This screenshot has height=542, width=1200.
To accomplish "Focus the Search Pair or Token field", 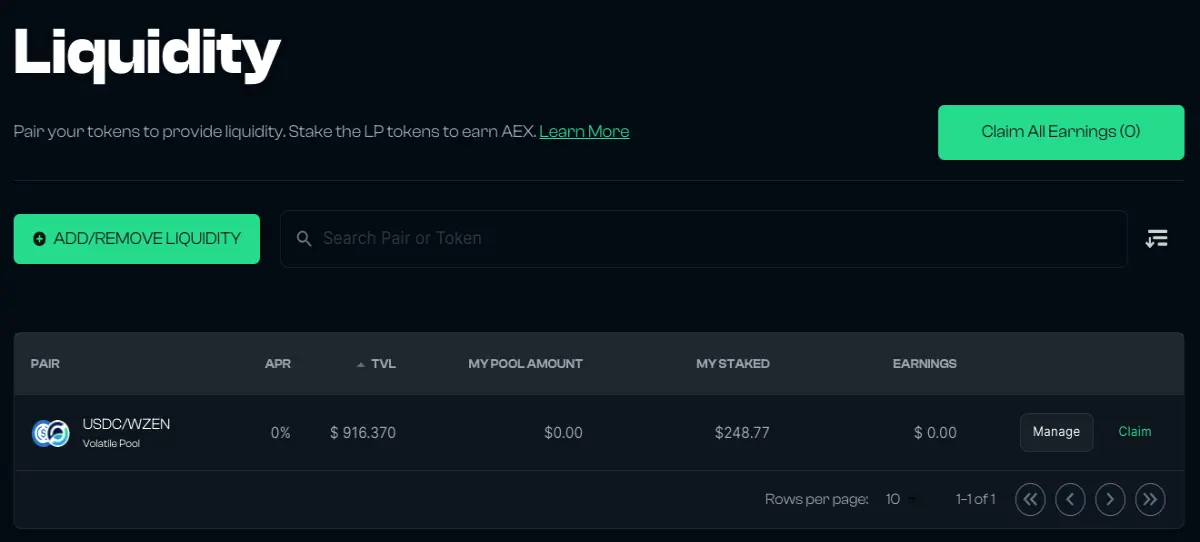I will [704, 239].
